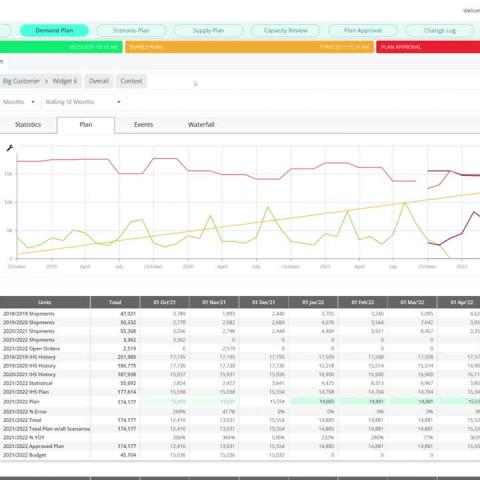Screen dimensions: 480x480
Task: Switch to the Waterfall tab
Action: [x=201, y=125]
